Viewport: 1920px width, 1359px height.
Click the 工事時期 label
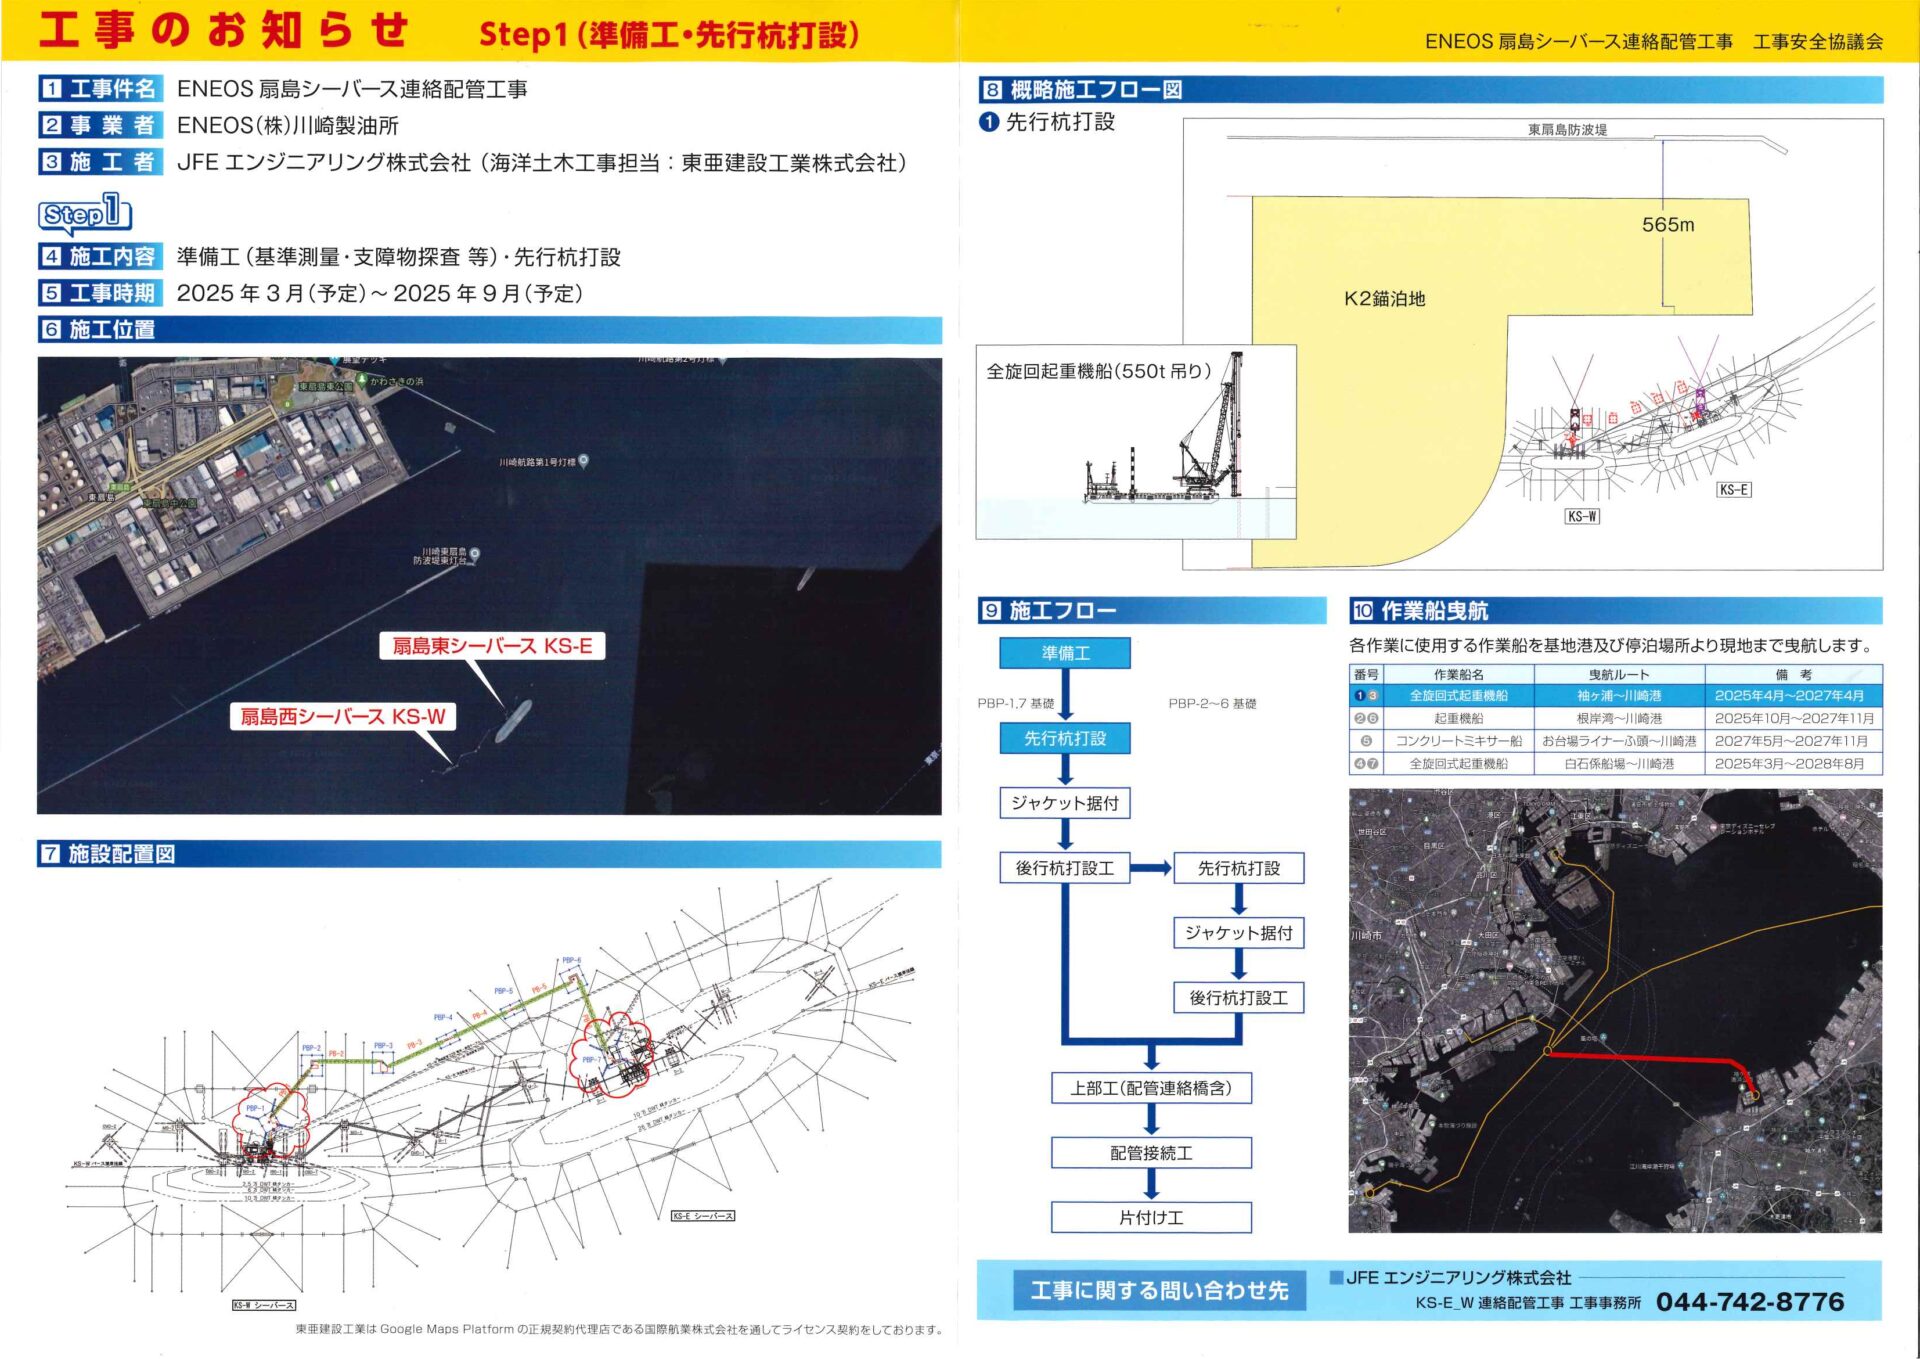point(99,293)
